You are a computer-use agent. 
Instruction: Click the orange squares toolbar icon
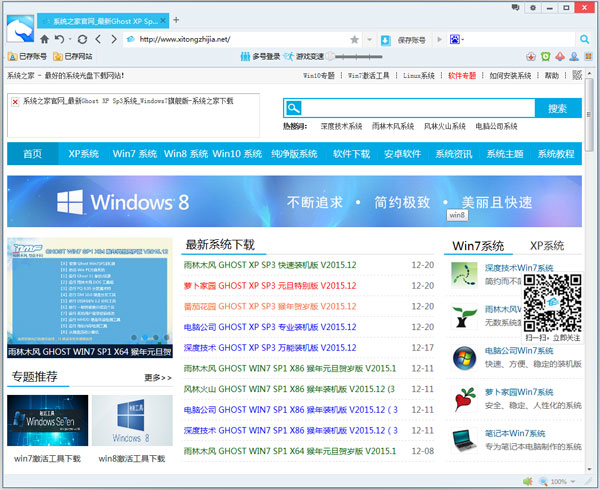(588, 57)
